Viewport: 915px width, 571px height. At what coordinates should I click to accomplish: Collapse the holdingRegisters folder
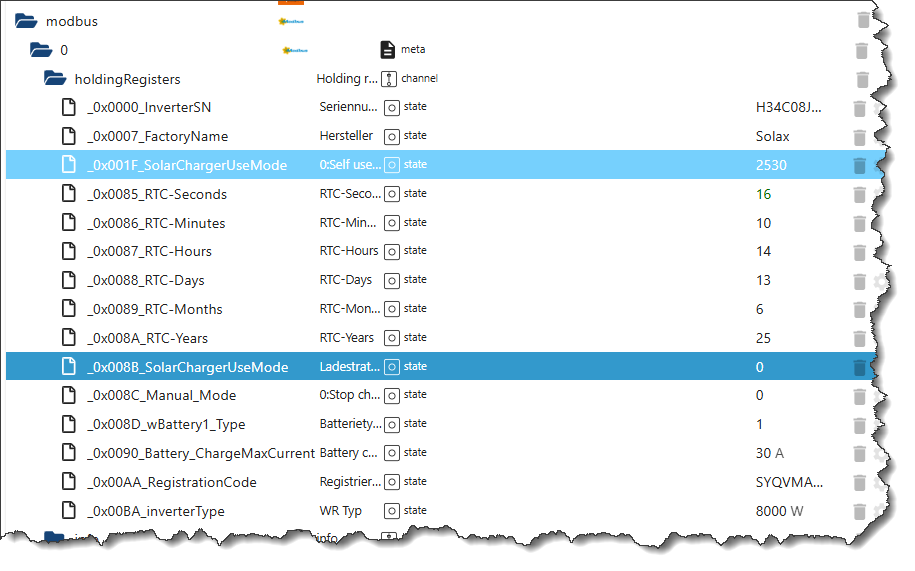pyautogui.click(x=55, y=79)
